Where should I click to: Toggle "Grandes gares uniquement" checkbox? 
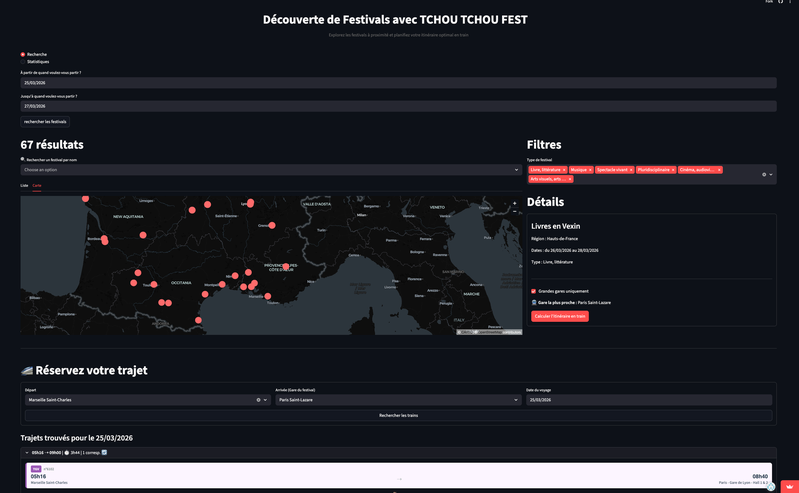(534, 291)
